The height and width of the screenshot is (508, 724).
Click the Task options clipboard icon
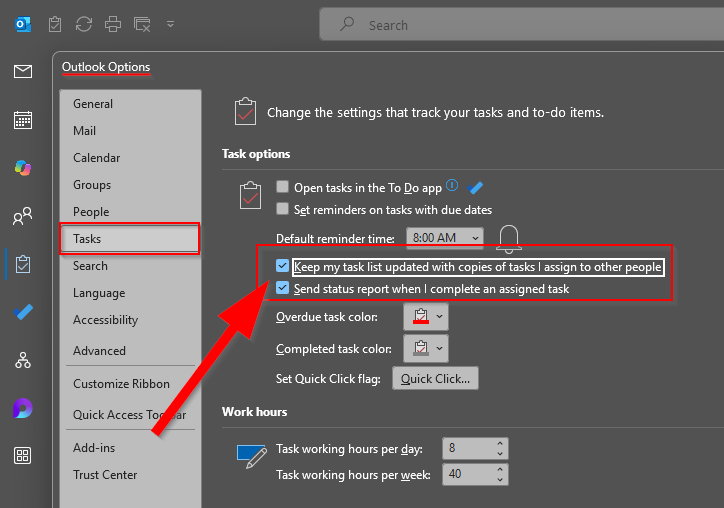pos(250,196)
